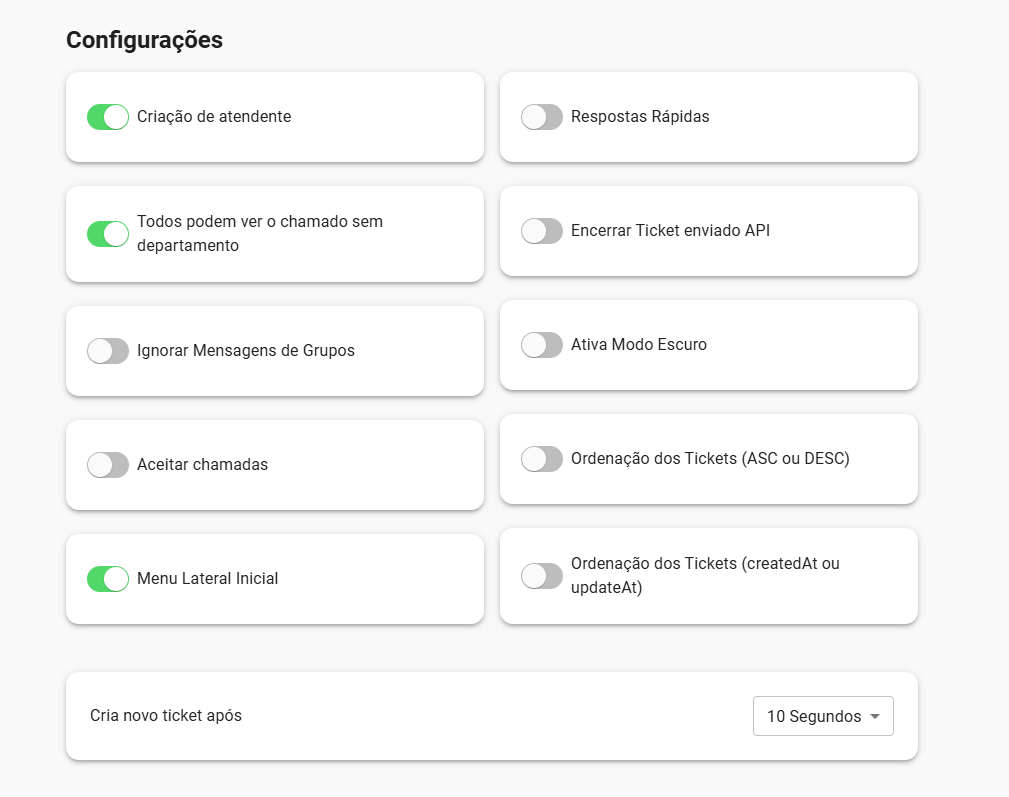
Task: Click the Respostas Rápidas label text
Action: (640, 117)
